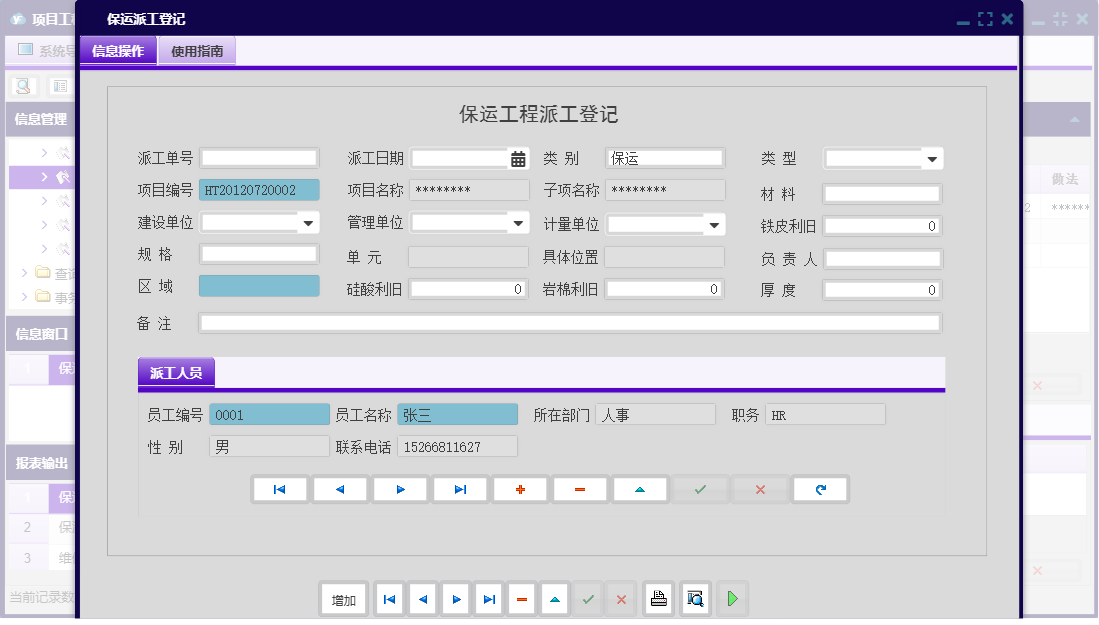Run the green execute arrow icon
Image resolution: width=1099 pixels, height=625 pixels.
(732, 598)
